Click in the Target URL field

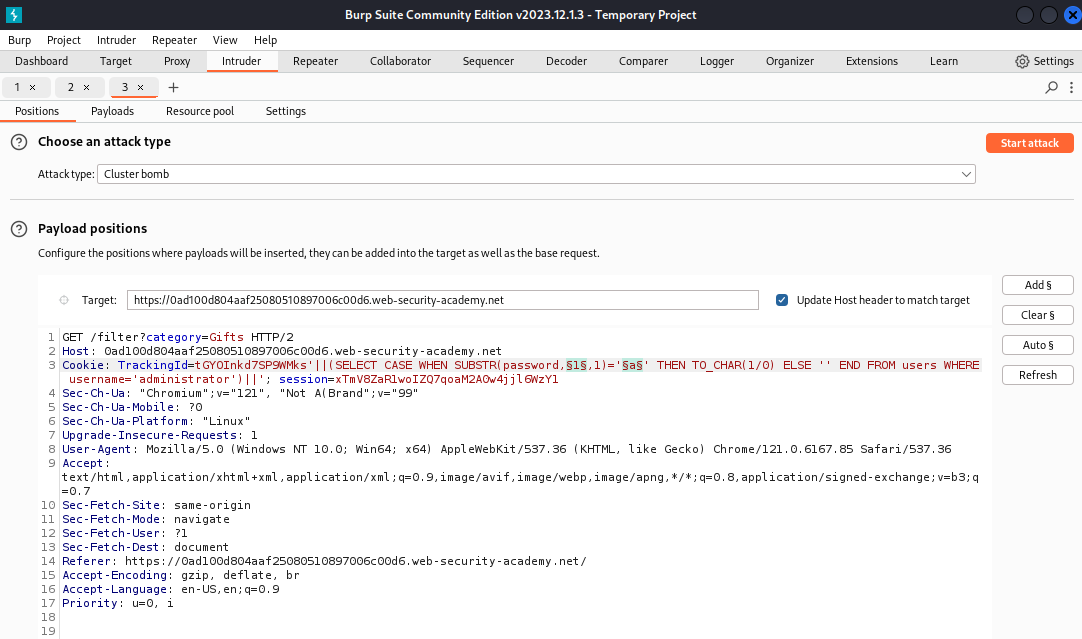(442, 300)
